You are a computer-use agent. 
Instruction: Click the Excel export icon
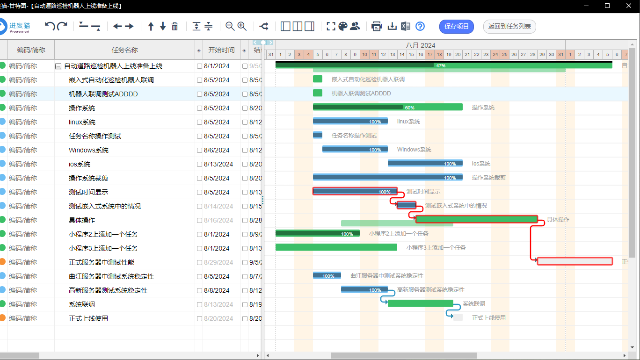click(405, 26)
